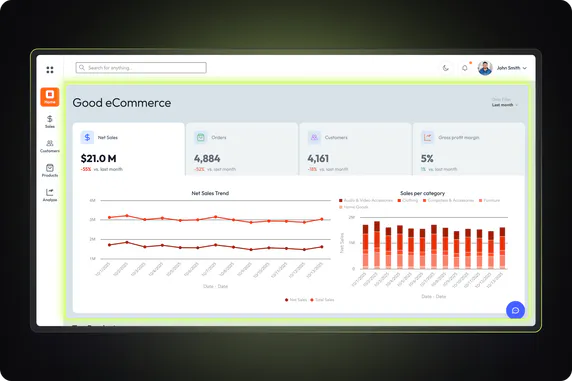The width and height of the screenshot is (572, 381).
Task: Click the first data point on Total Sales line
Action: coord(109,218)
